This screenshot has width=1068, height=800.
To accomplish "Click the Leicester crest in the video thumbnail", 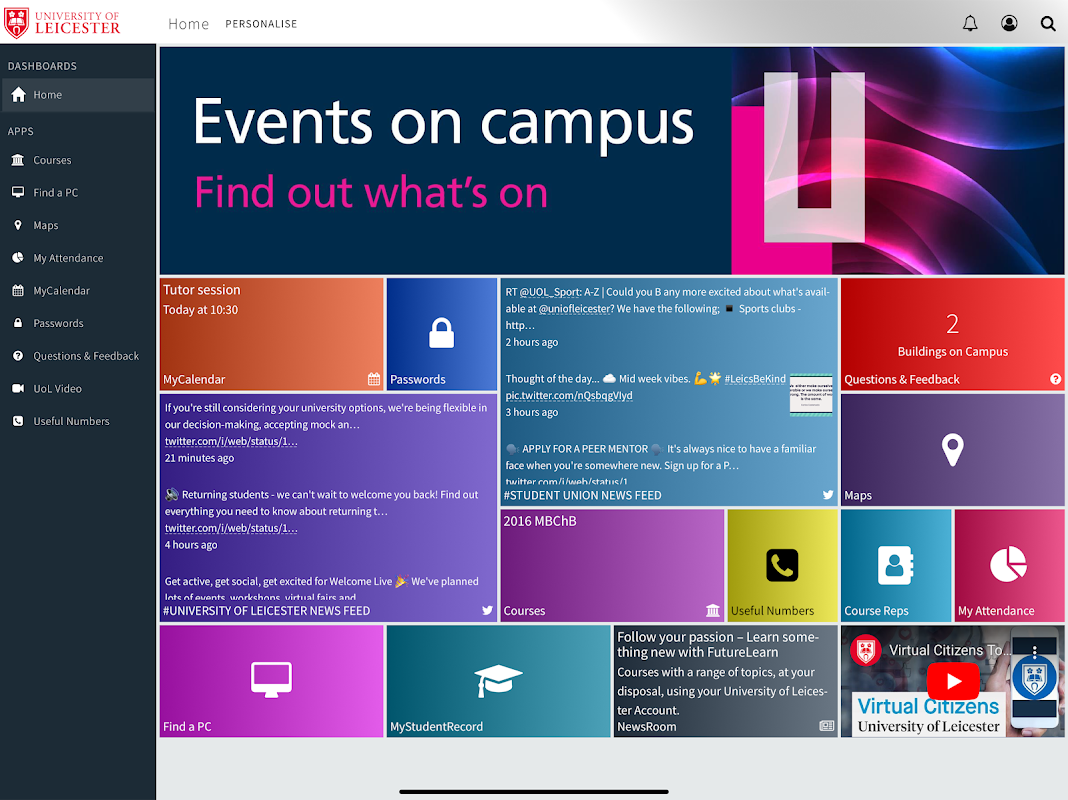I will 1034,677.
